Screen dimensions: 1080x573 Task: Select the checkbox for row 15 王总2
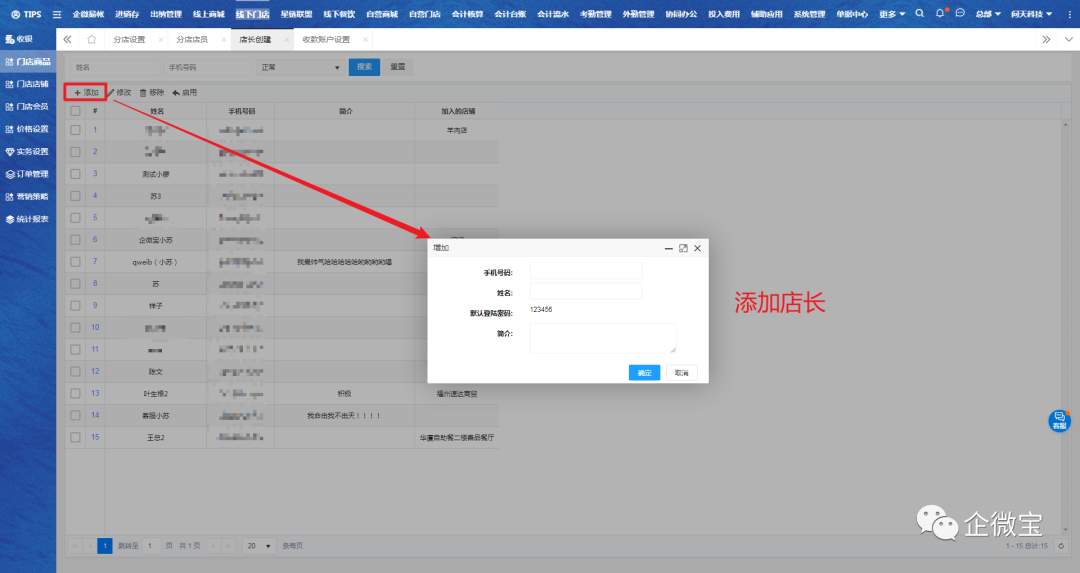click(x=75, y=437)
